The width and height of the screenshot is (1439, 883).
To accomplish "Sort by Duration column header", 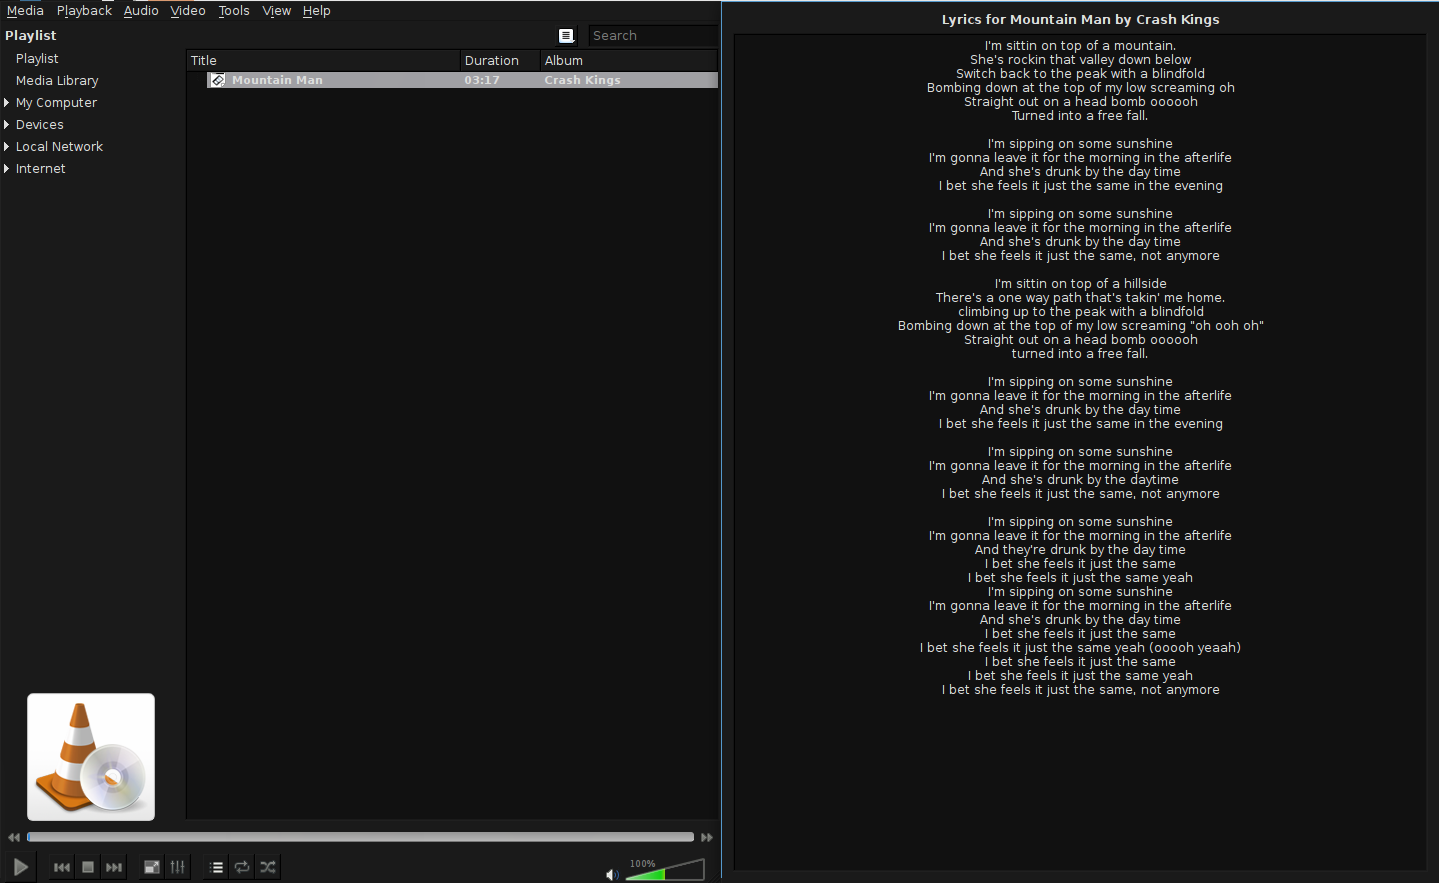I will (500, 61).
